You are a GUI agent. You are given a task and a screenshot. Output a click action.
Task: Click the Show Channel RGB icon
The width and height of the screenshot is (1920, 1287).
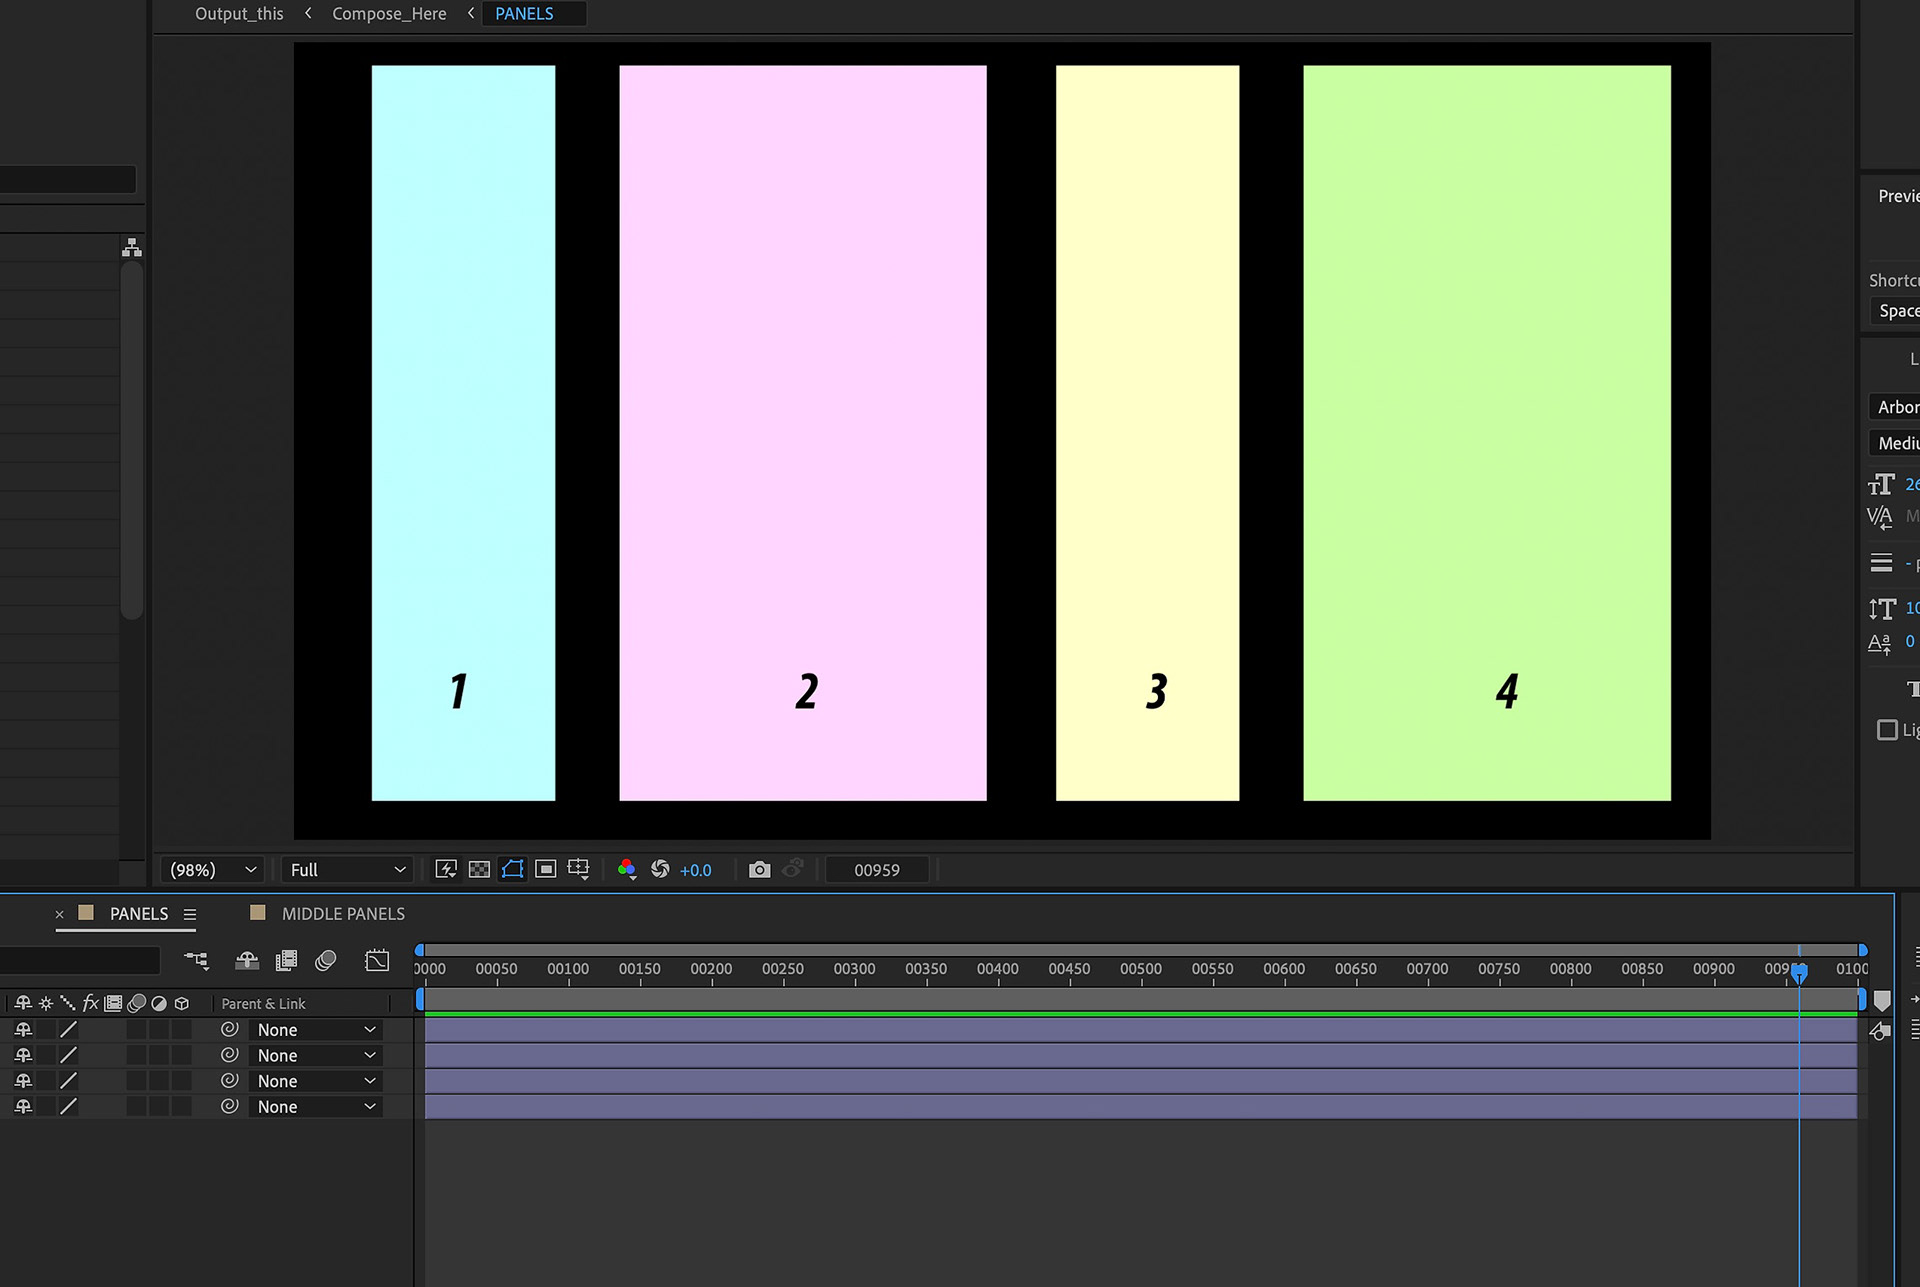pyautogui.click(x=627, y=869)
